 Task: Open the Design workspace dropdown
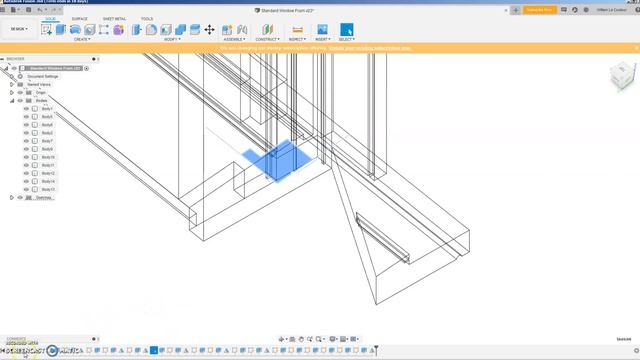[19, 29]
